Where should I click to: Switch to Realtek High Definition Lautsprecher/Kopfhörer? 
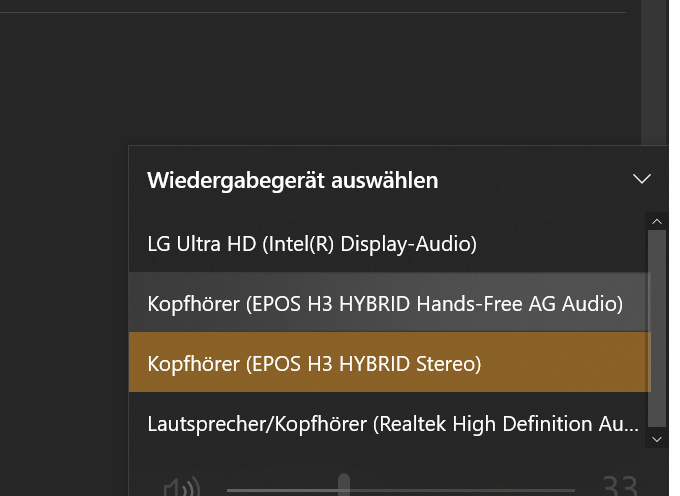tap(392, 424)
